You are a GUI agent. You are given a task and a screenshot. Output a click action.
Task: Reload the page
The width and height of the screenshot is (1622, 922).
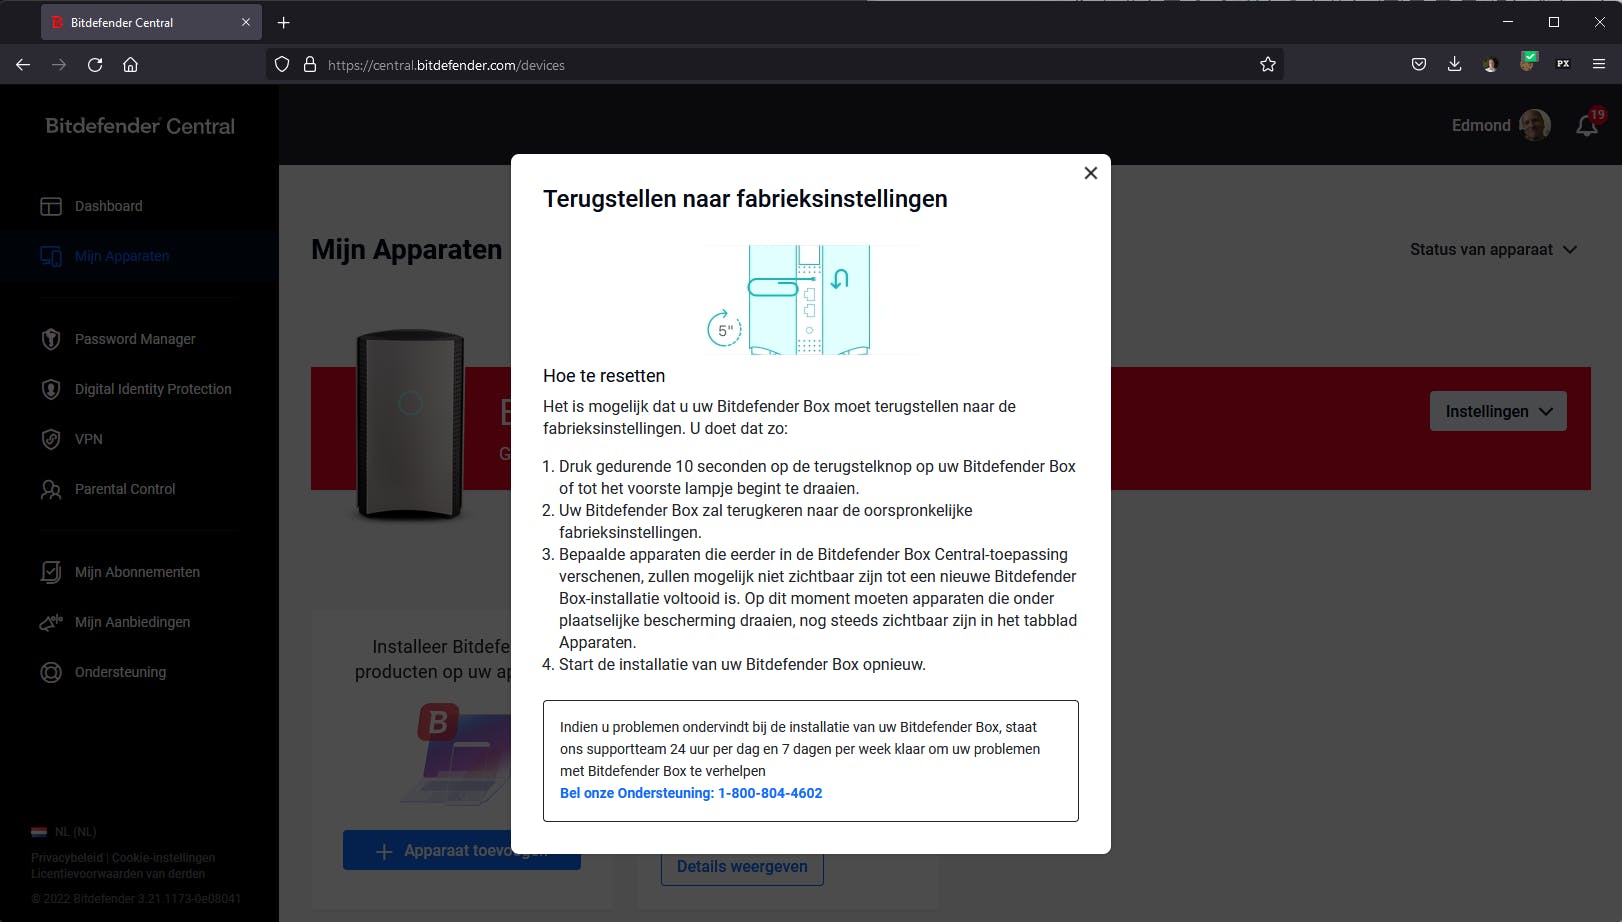(95, 65)
